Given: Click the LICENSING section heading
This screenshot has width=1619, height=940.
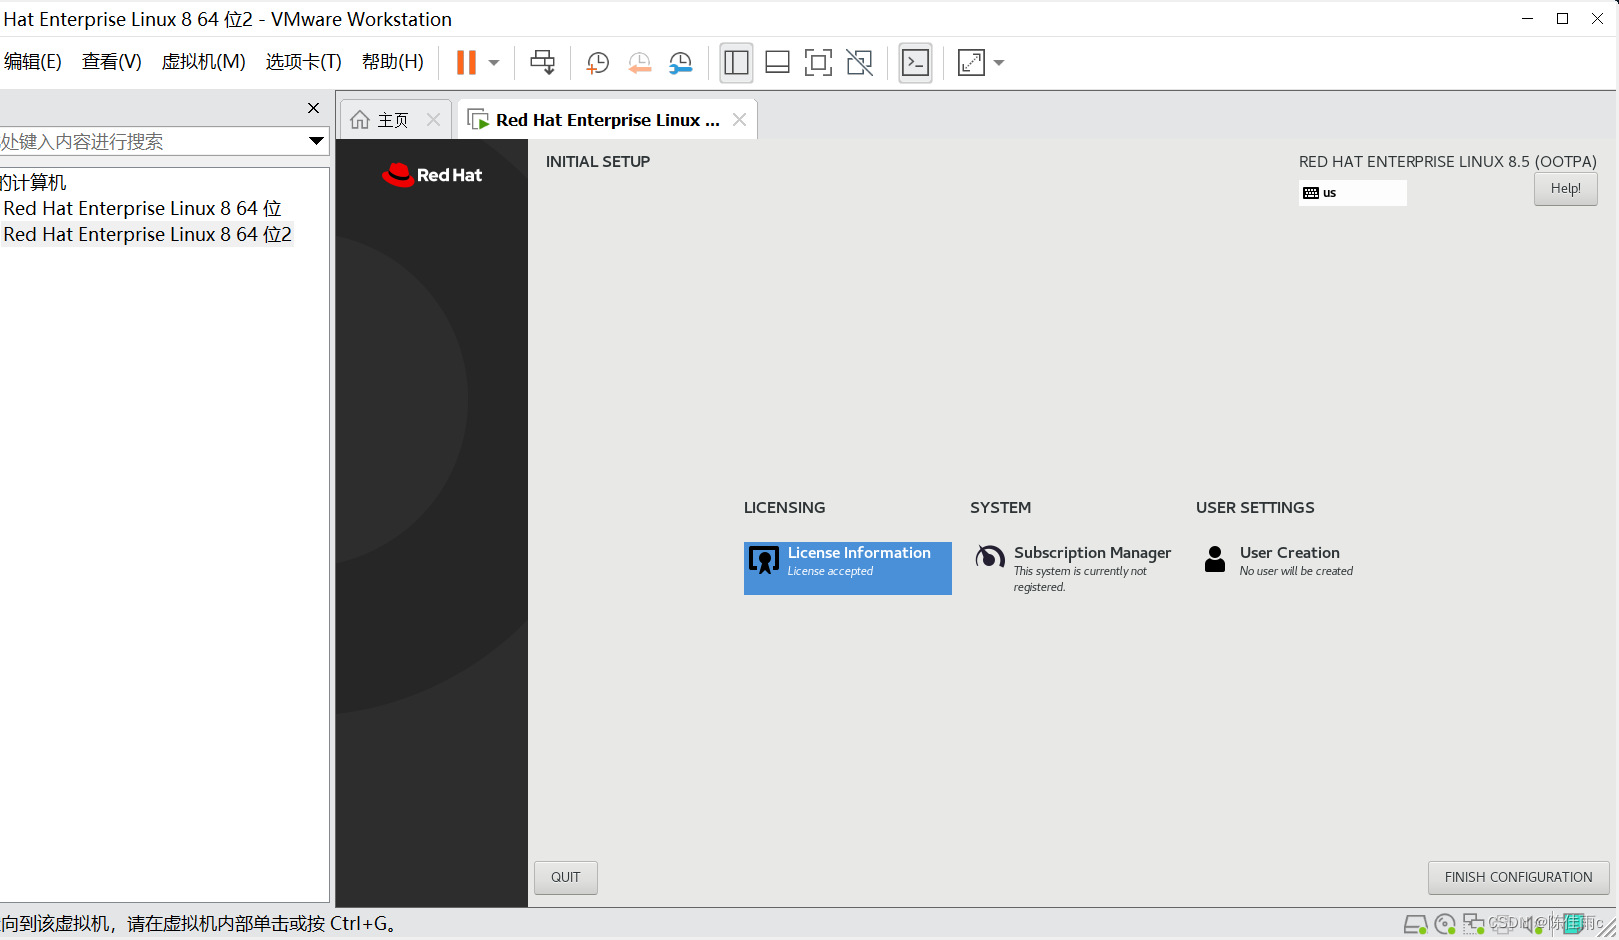Looking at the screenshot, I should [x=784, y=508].
